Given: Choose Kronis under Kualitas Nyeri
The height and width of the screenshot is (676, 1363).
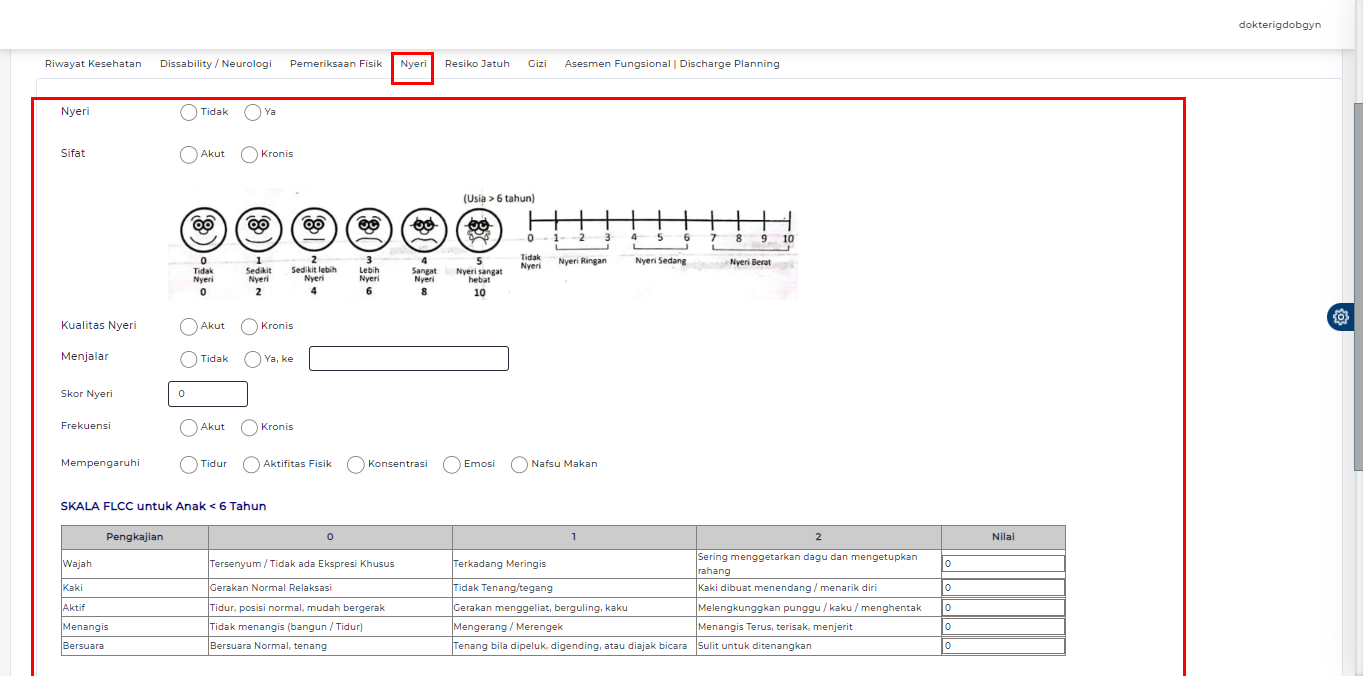Looking at the screenshot, I should (248, 326).
